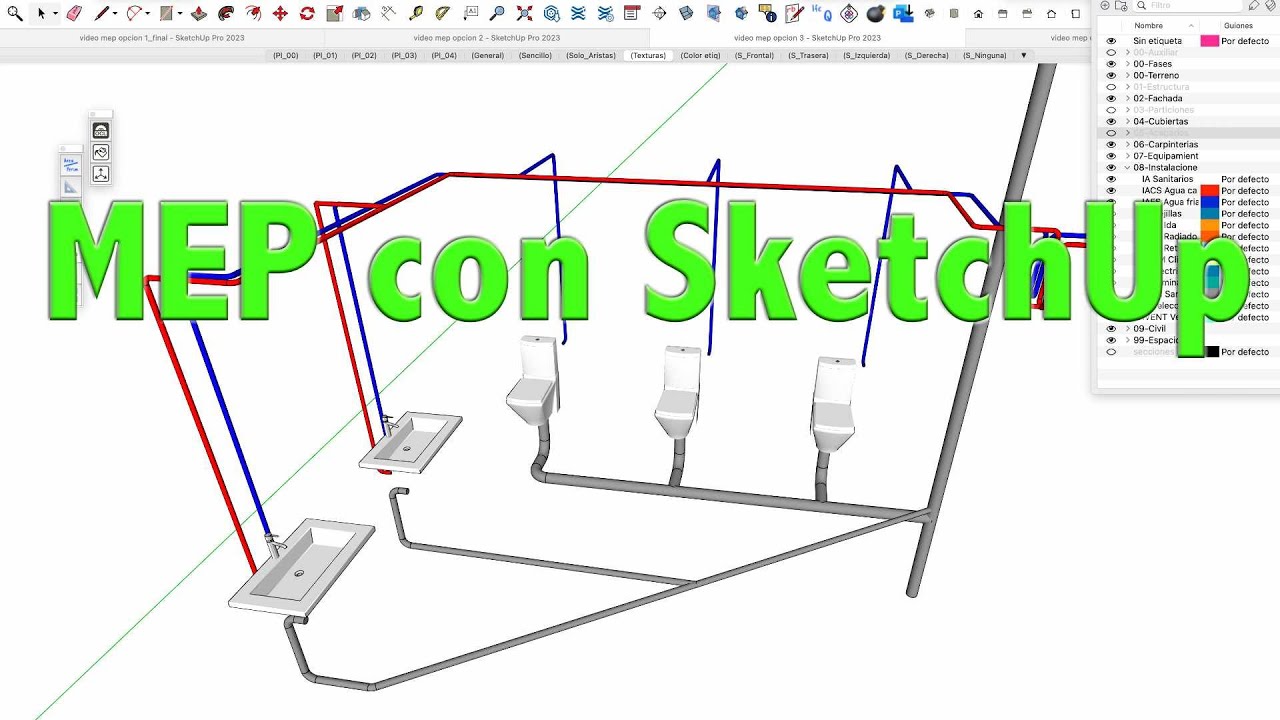Switch to scene tab (Color etiq)
The height and width of the screenshot is (720, 1280).
[x=700, y=56]
